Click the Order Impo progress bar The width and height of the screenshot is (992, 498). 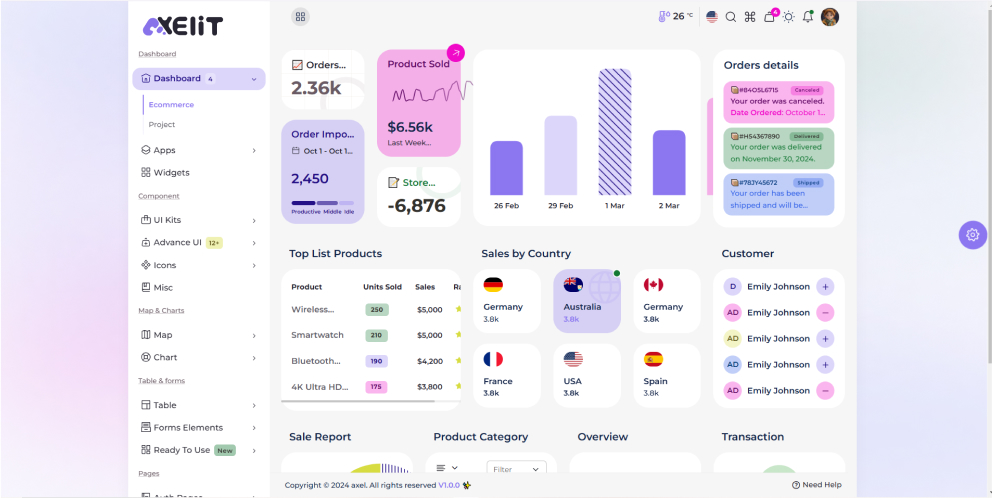click(322, 203)
